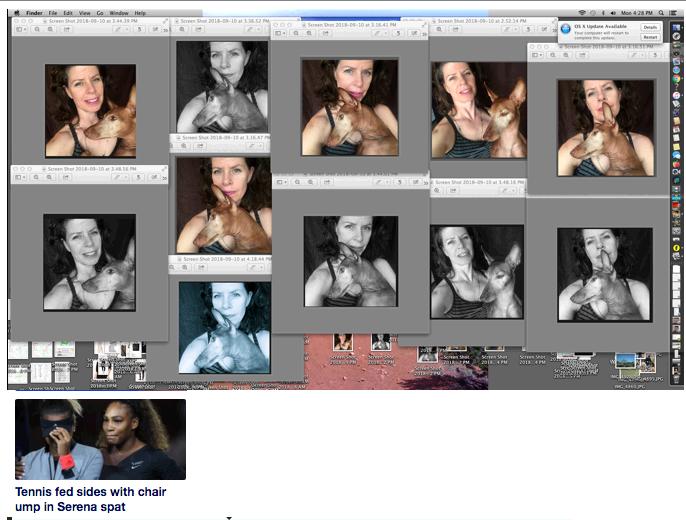
Task: Click Restart on the OS X Update notification
Action: (x=650, y=37)
